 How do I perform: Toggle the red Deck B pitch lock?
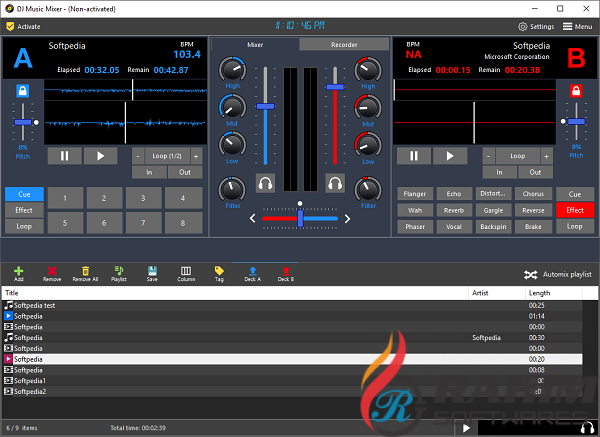pos(575,91)
